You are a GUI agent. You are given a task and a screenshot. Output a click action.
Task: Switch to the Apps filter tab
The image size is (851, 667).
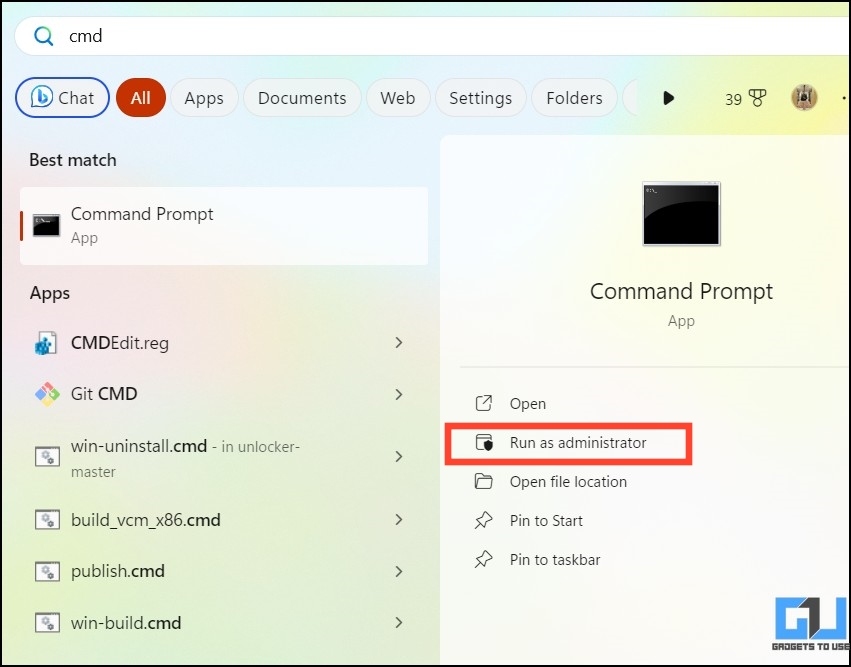(204, 98)
